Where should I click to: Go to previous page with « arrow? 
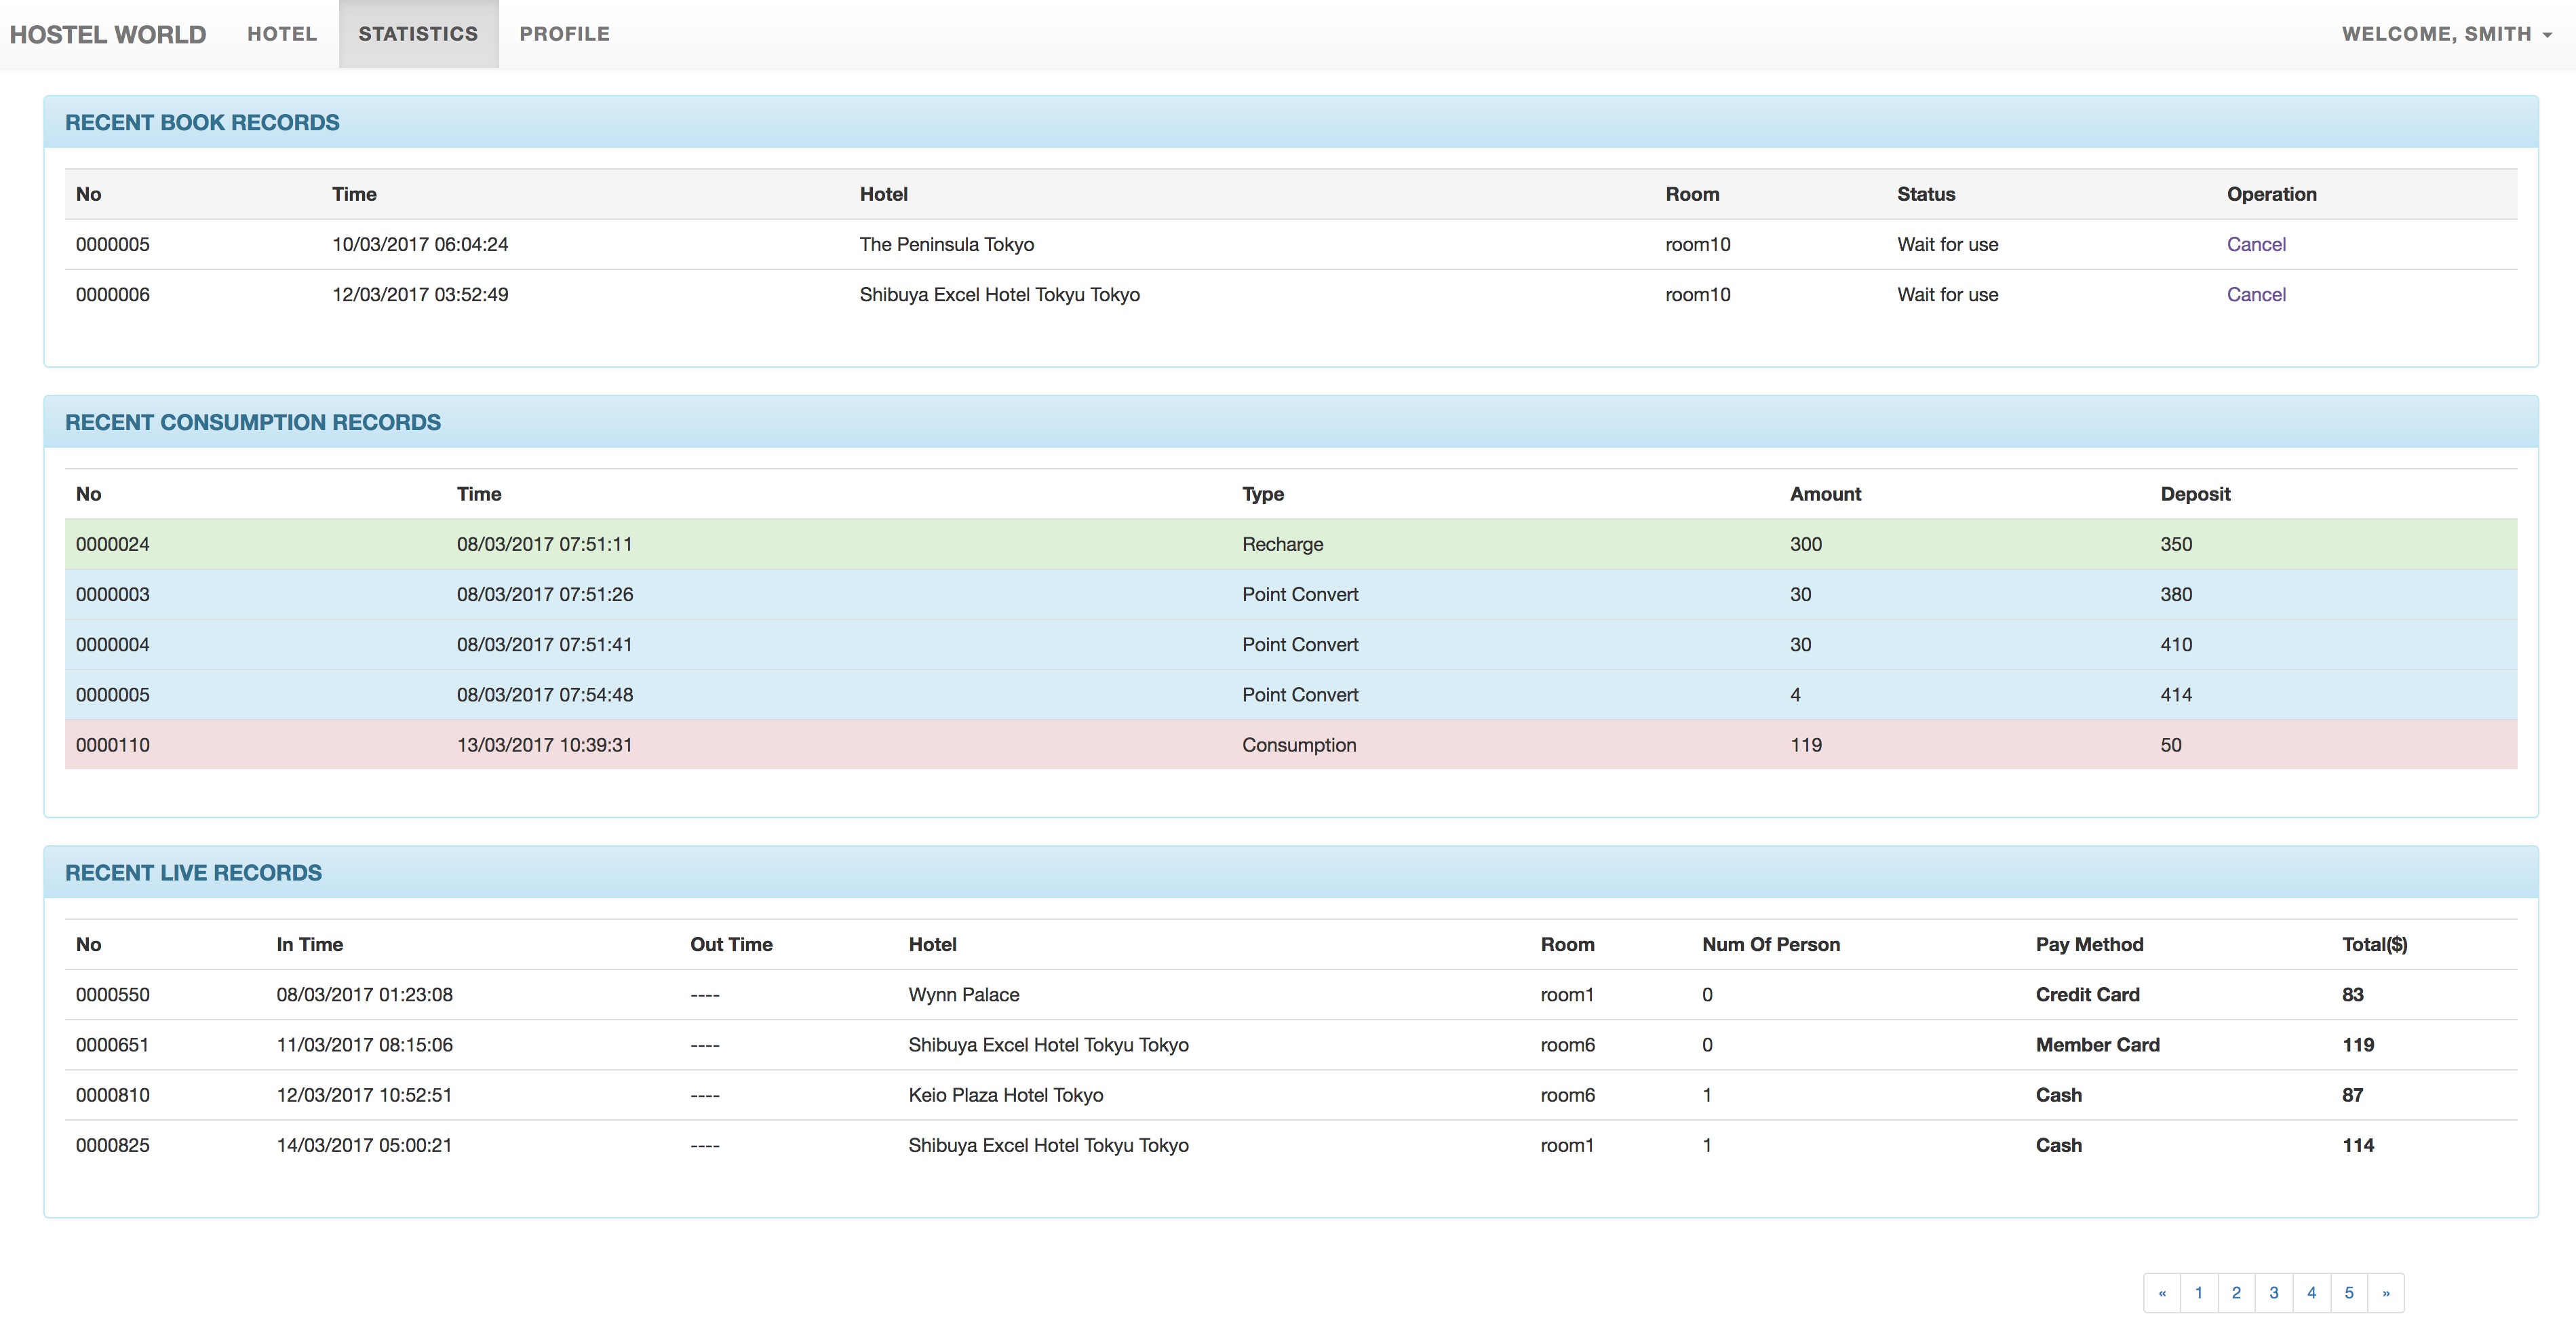2162,1292
